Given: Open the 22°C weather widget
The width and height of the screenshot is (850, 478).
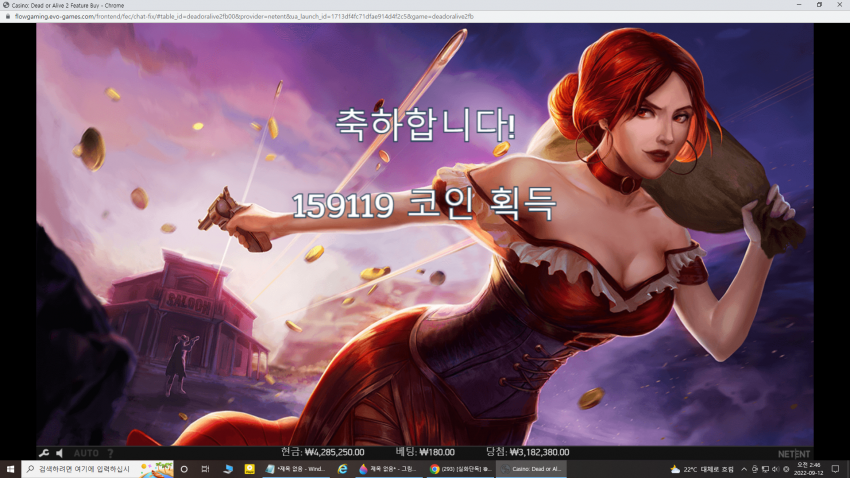Looking at the screenshot, I should point(701,469).
